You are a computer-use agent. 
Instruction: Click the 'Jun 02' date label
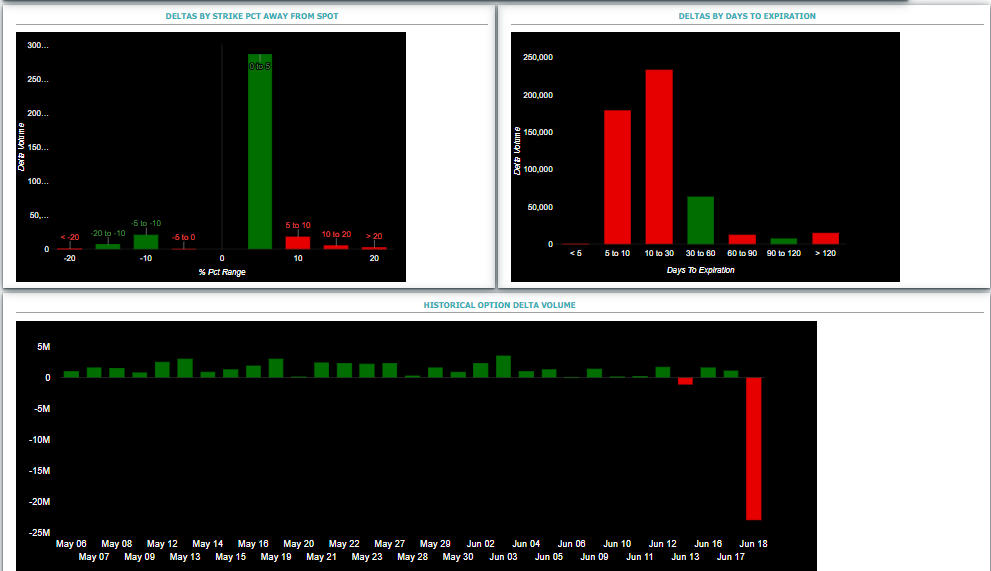(480, 544)
